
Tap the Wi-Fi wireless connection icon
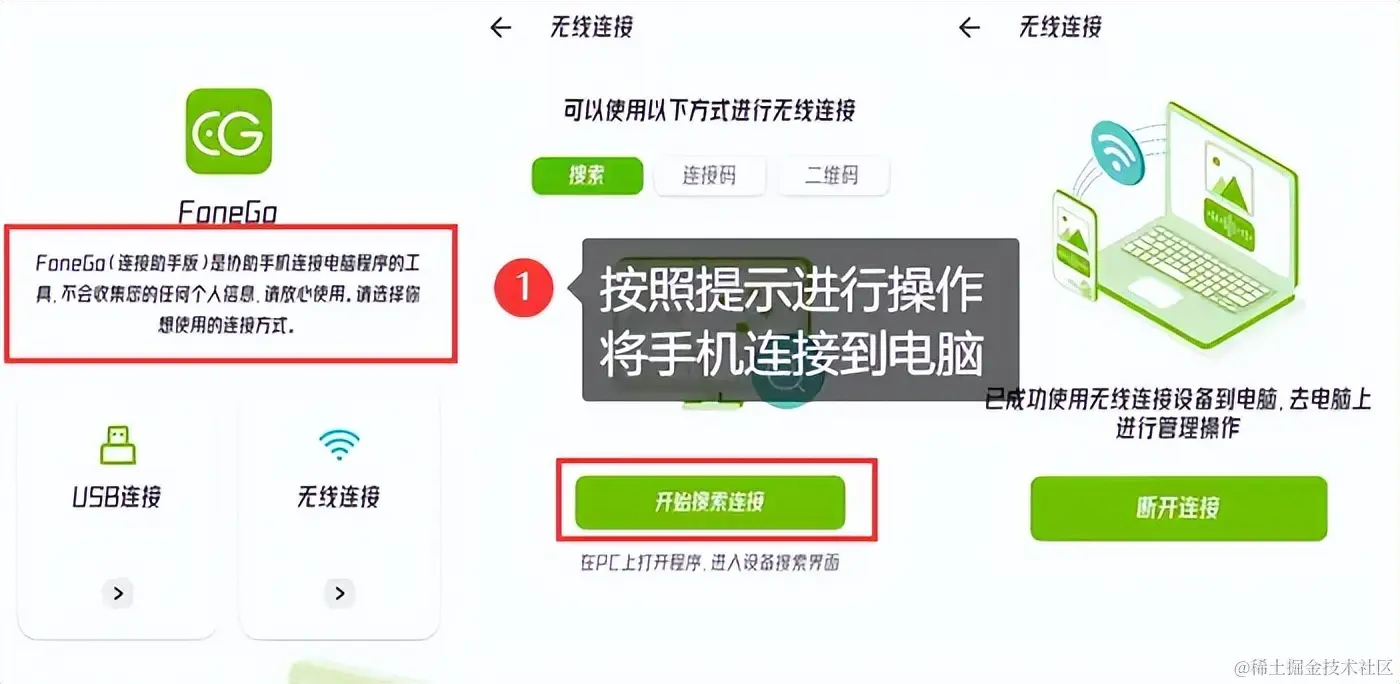(x=339, y=445)
